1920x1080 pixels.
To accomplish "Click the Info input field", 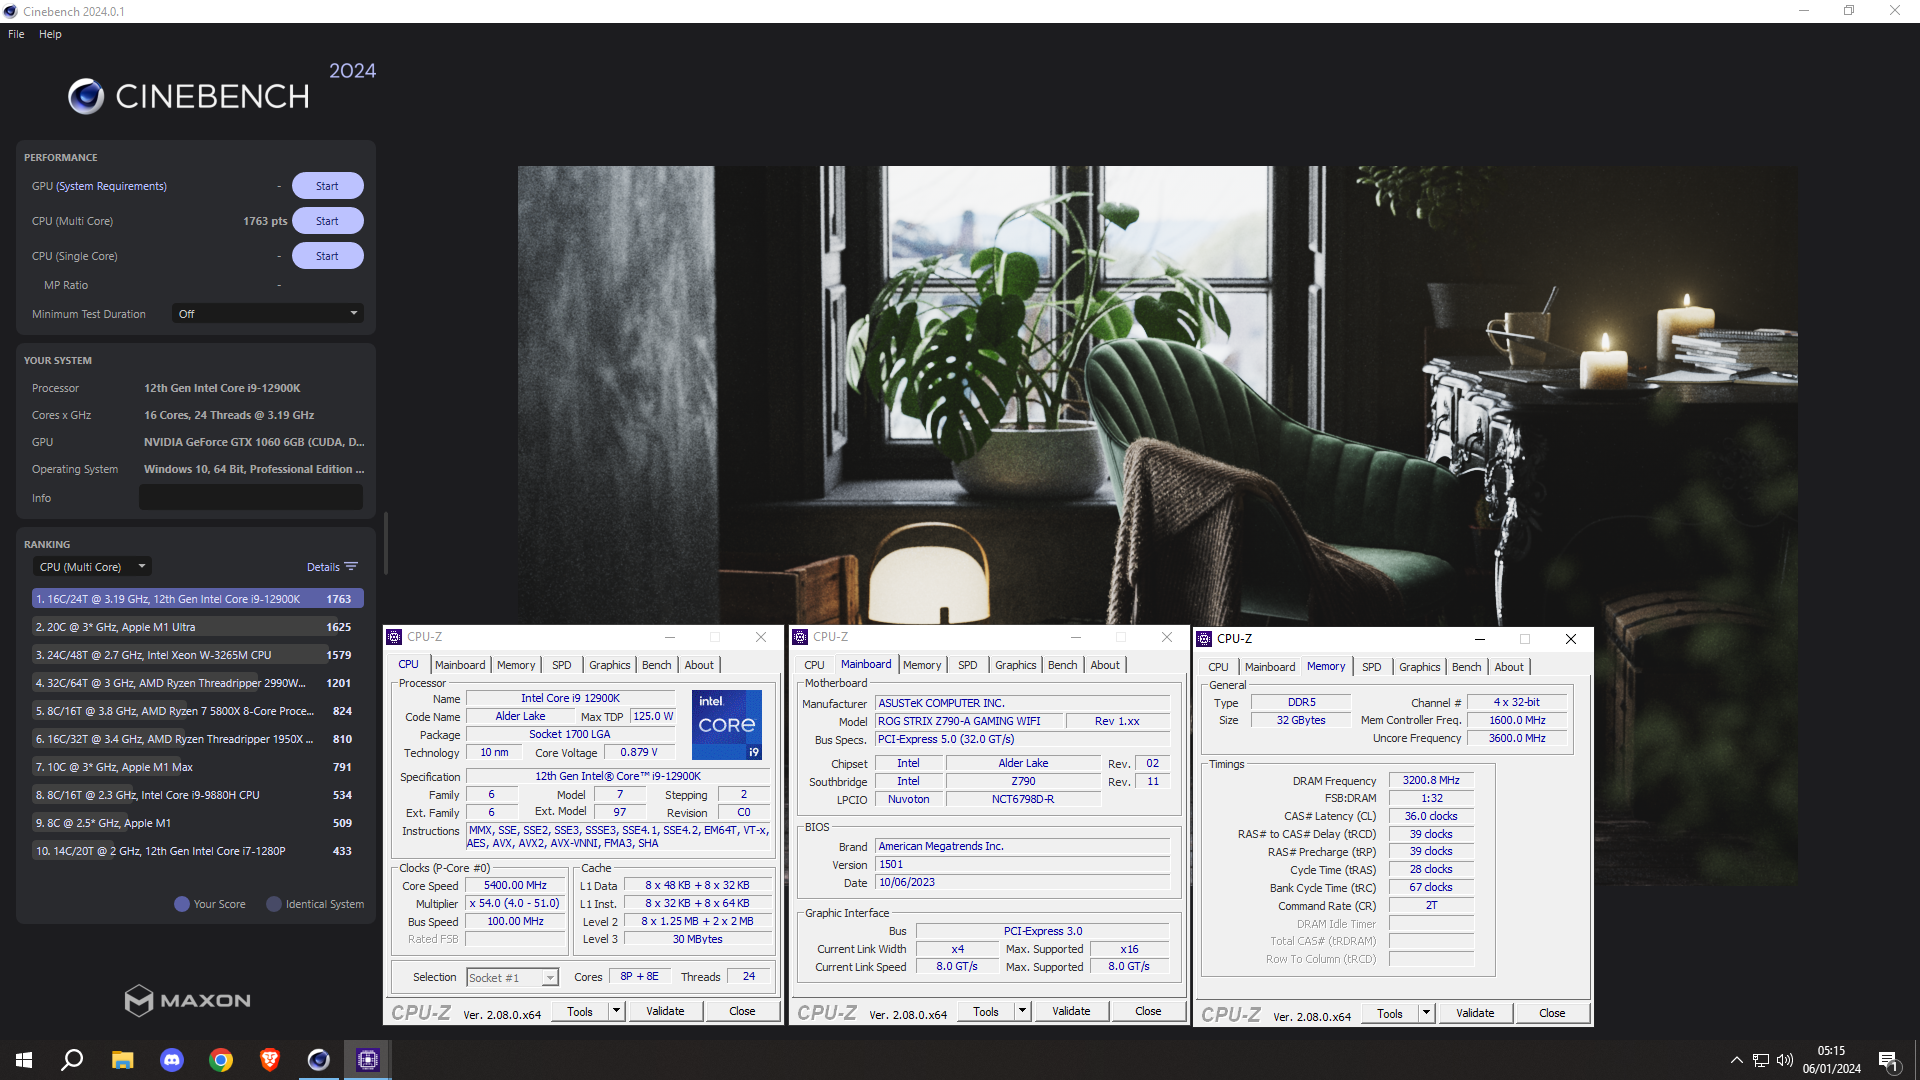I will pyautogui.click(x=251, y=498).
